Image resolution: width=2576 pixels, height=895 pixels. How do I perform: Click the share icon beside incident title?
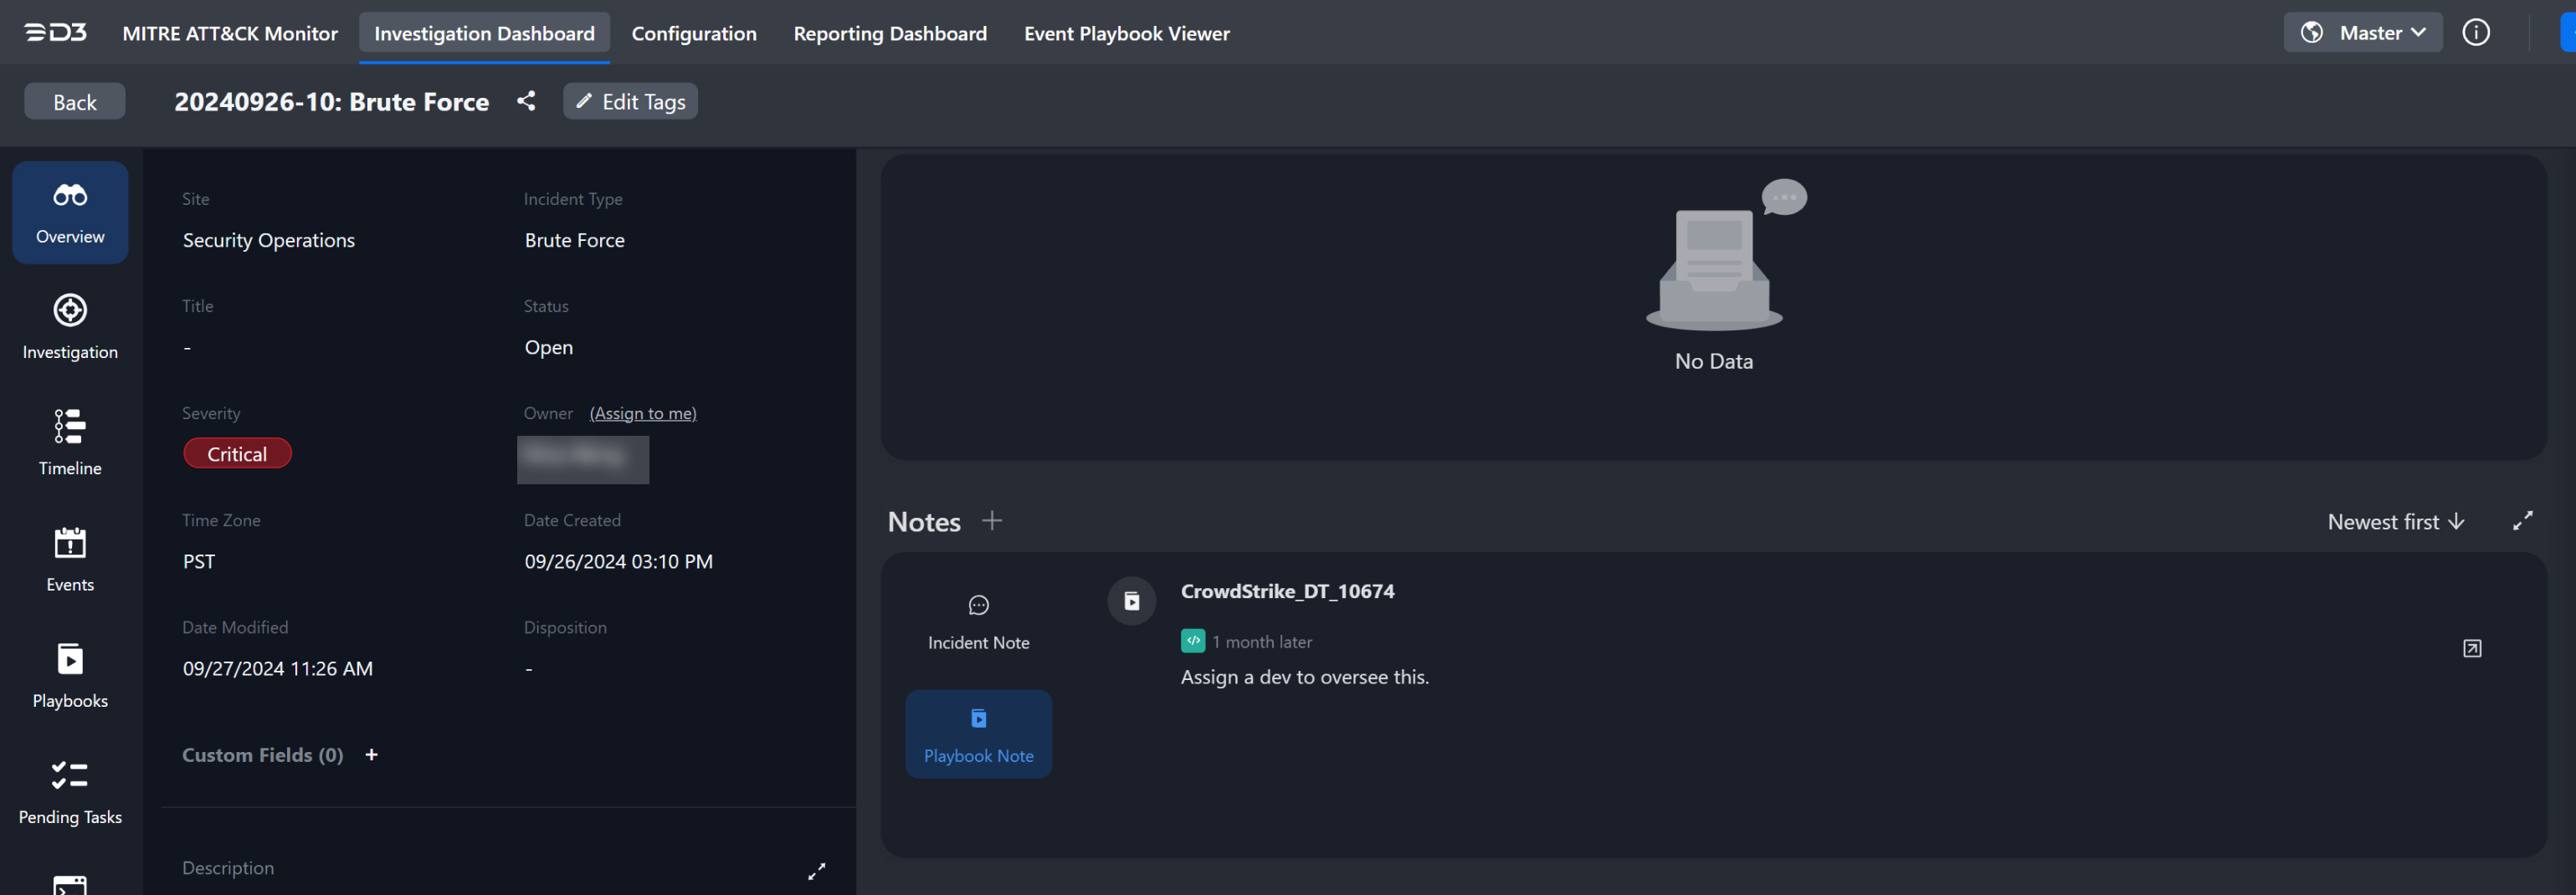[x=526, y=101]
